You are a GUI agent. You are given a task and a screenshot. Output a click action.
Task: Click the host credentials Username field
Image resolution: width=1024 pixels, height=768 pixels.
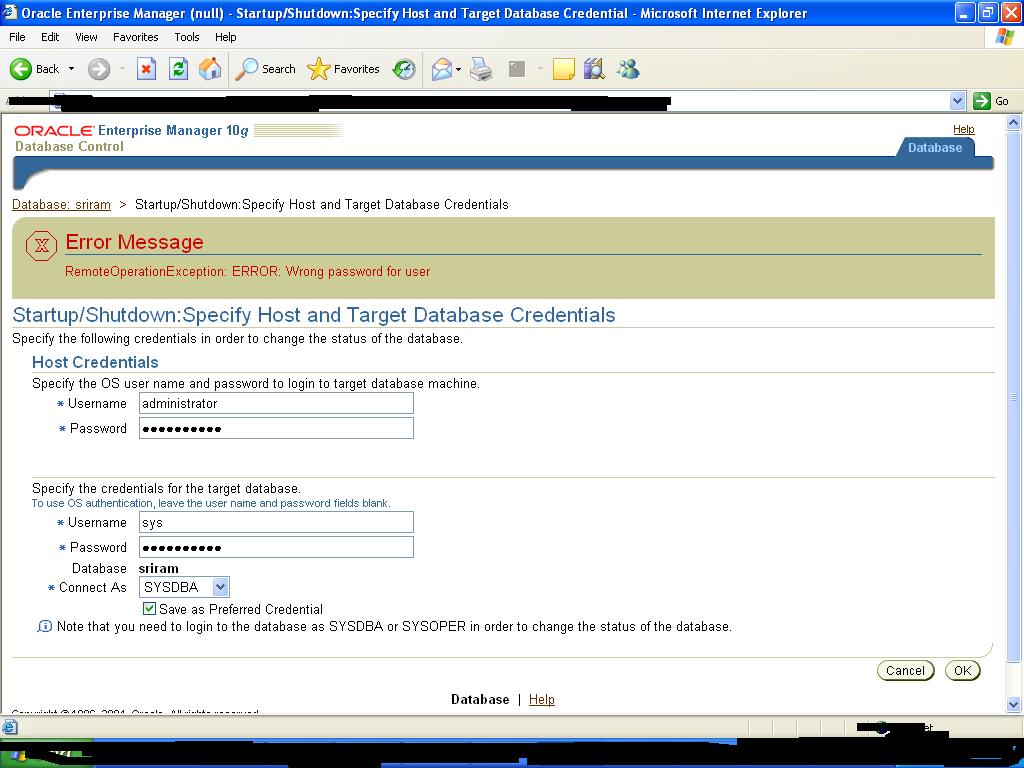click(276, 403)
